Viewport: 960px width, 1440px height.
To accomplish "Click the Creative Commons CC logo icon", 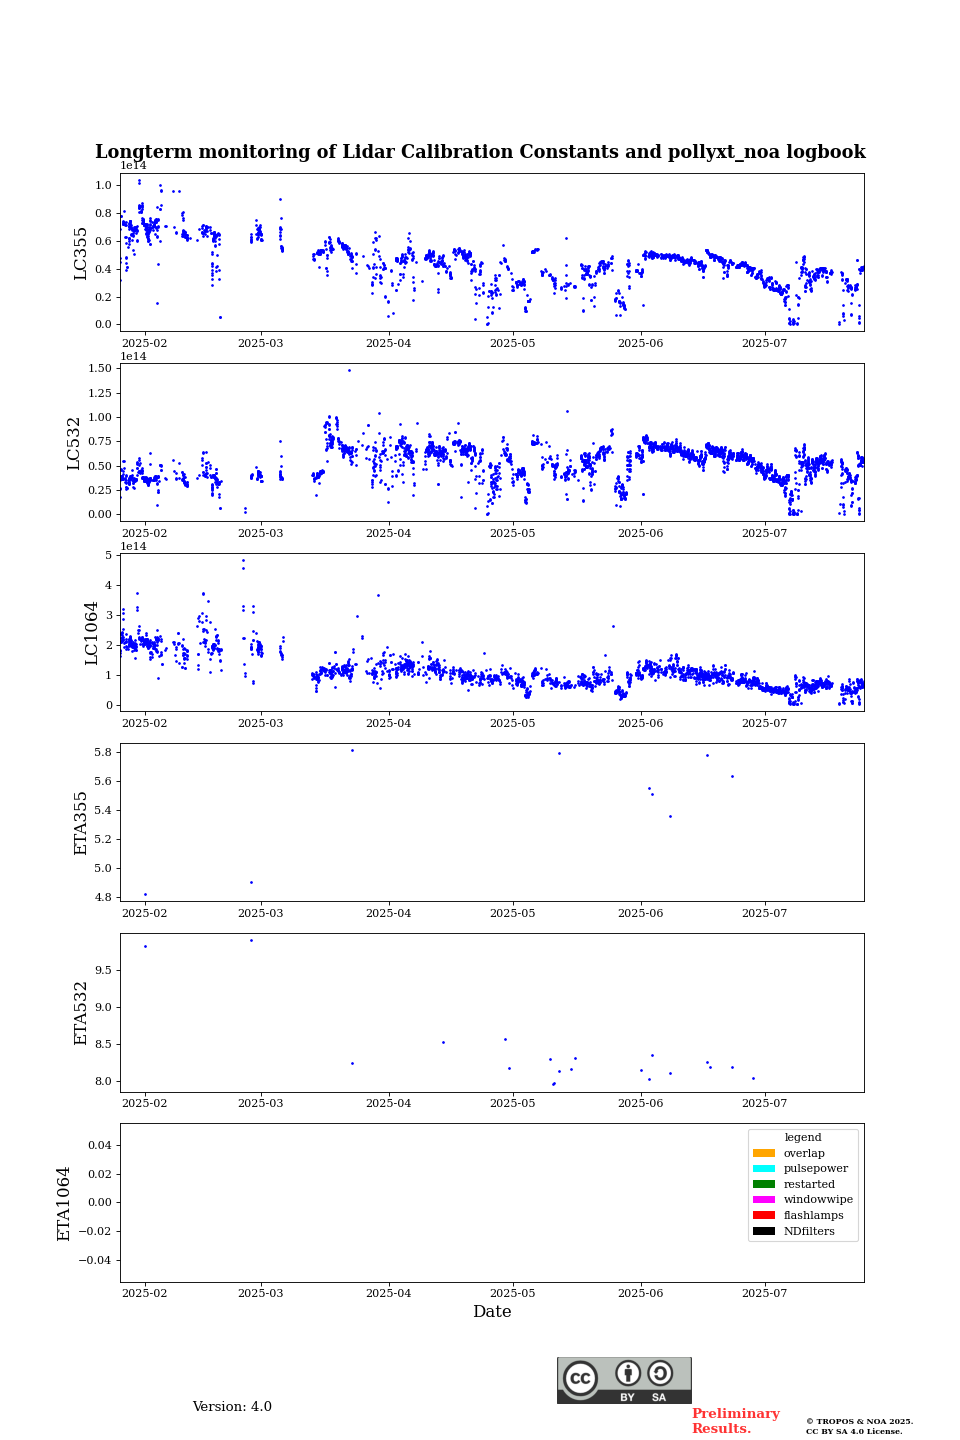I will (x=580, y=1378).
